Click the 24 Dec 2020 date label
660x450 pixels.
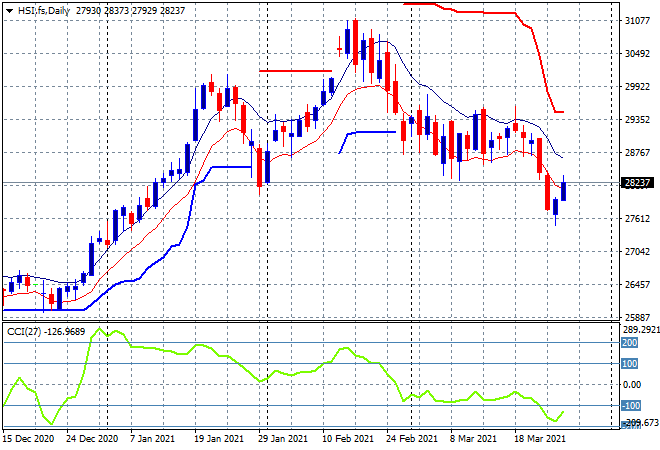point(92,439)
